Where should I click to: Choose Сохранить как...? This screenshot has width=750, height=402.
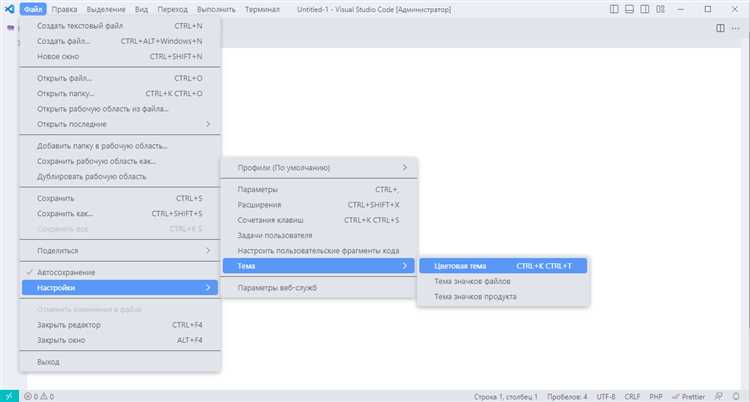120,213
